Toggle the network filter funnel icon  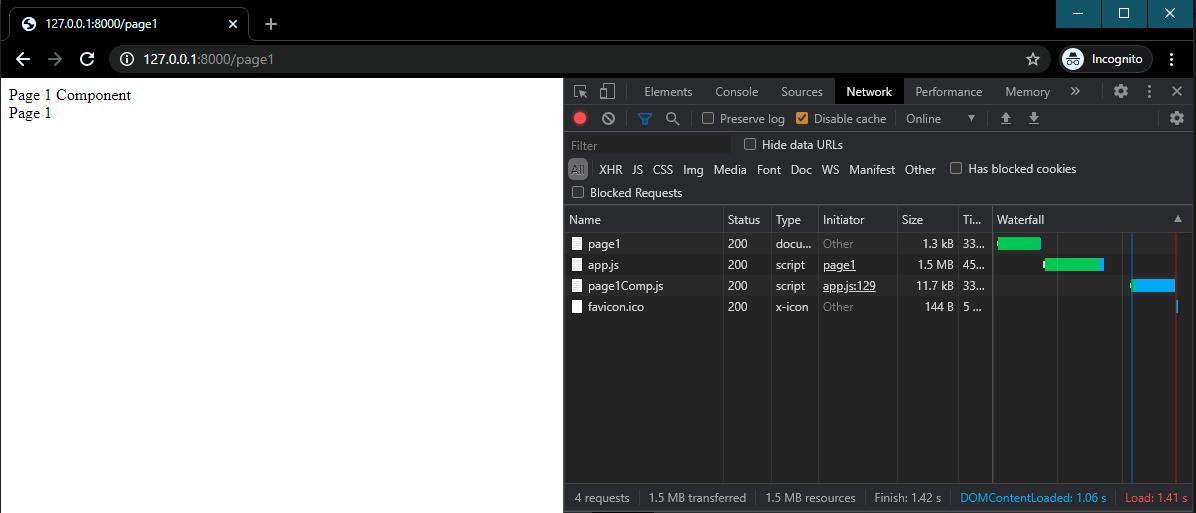coord(645,118)
